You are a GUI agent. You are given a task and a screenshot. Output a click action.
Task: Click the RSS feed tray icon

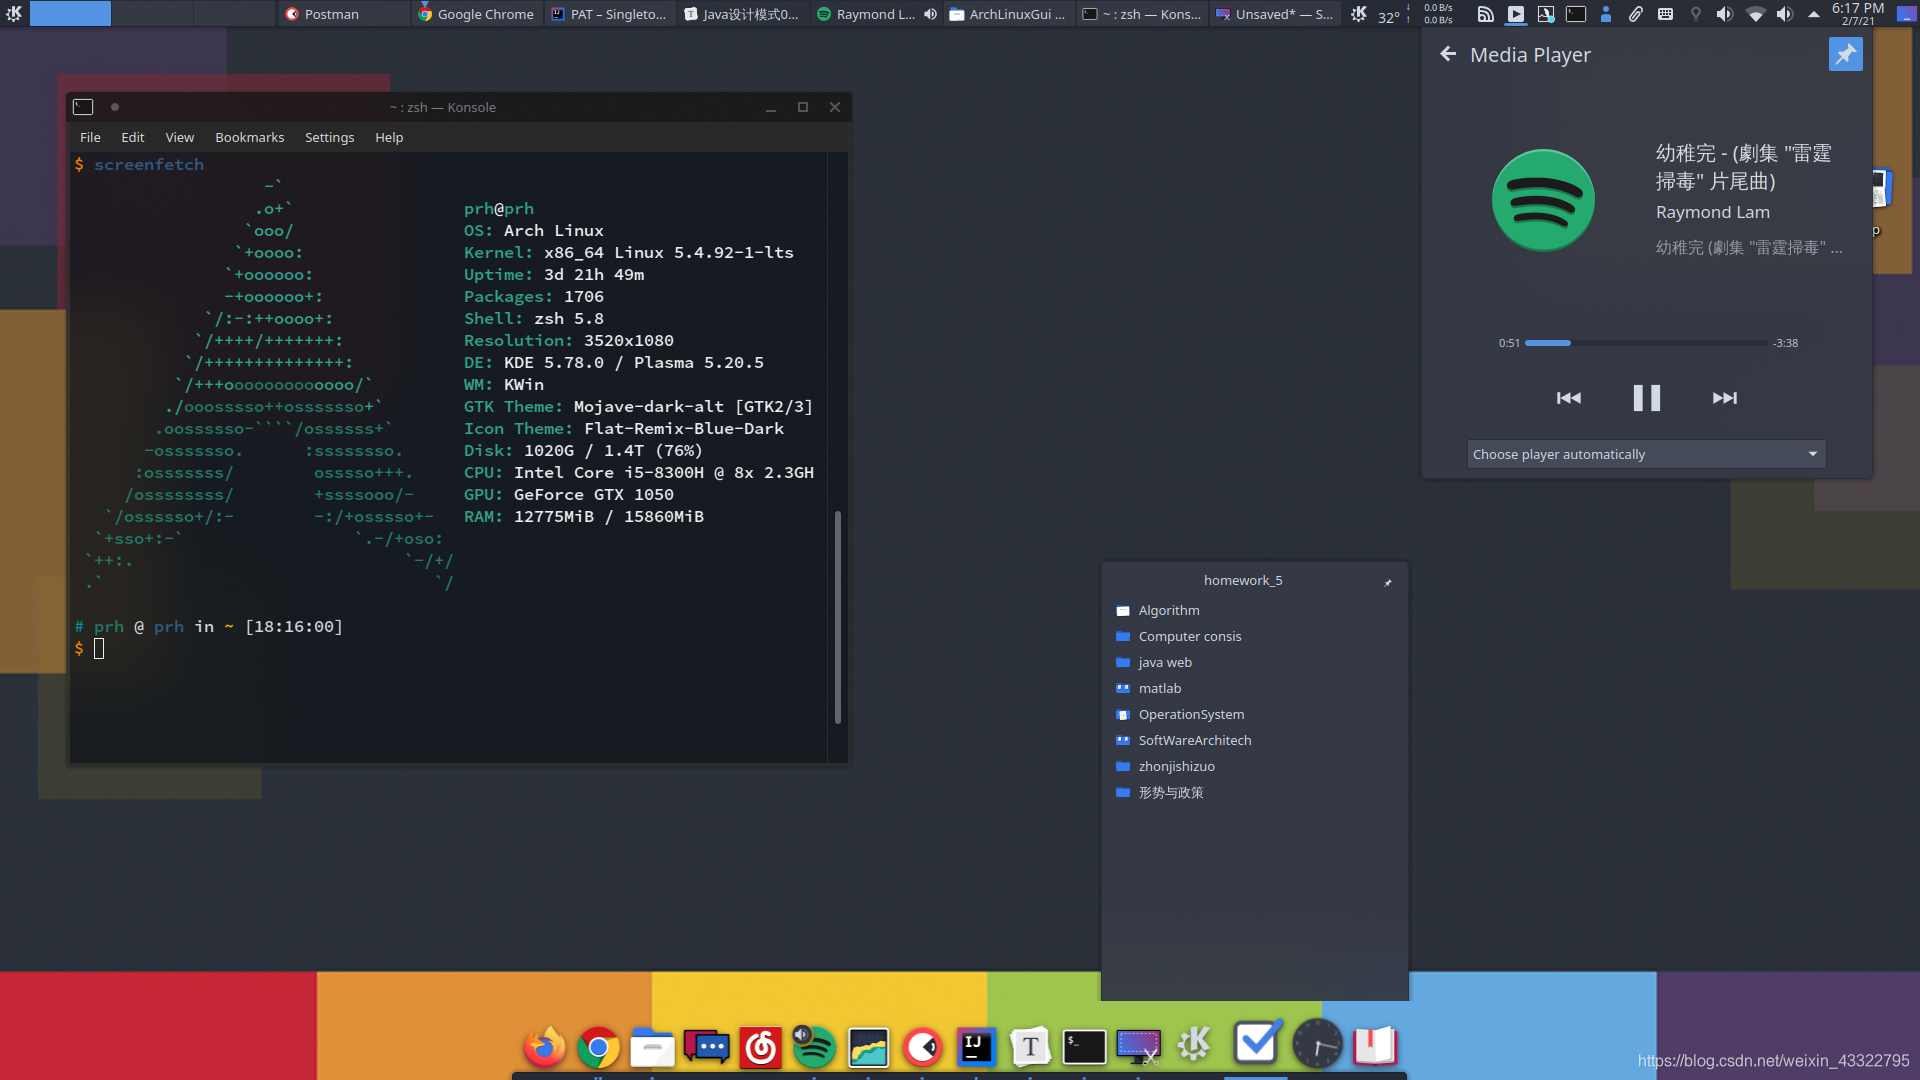(x=1486, y=14)
